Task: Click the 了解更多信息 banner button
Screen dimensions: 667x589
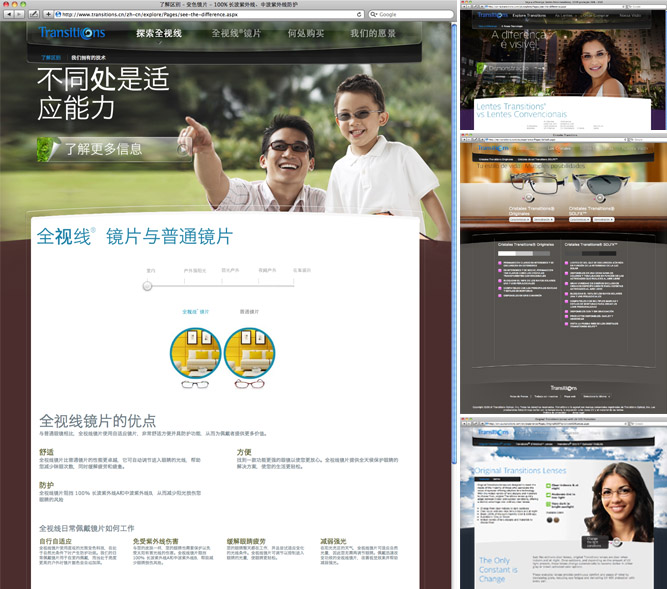Action: [114, 149]
